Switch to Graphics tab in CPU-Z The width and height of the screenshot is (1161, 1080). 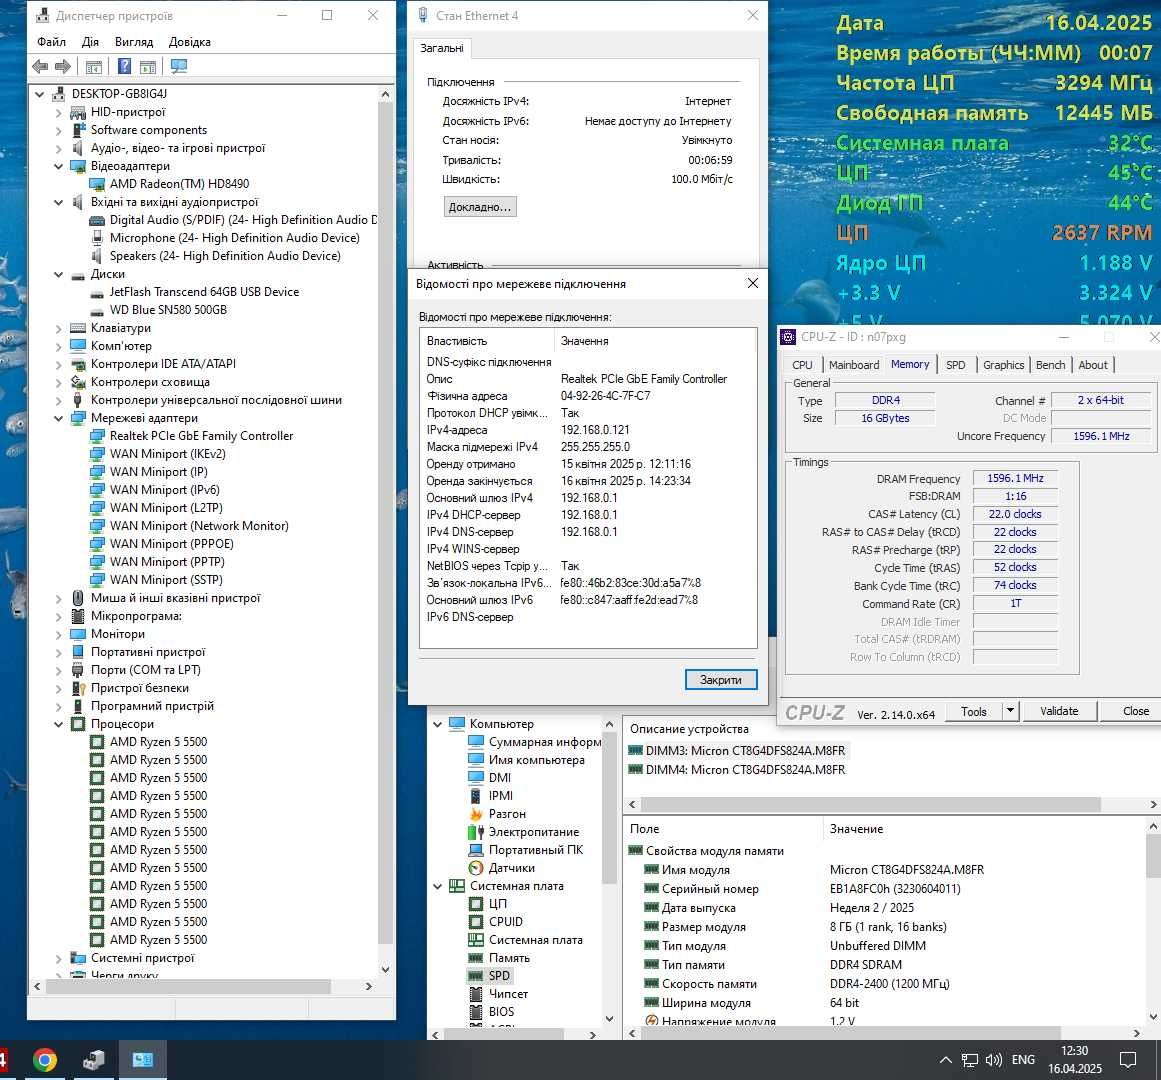pos(1003,365)
